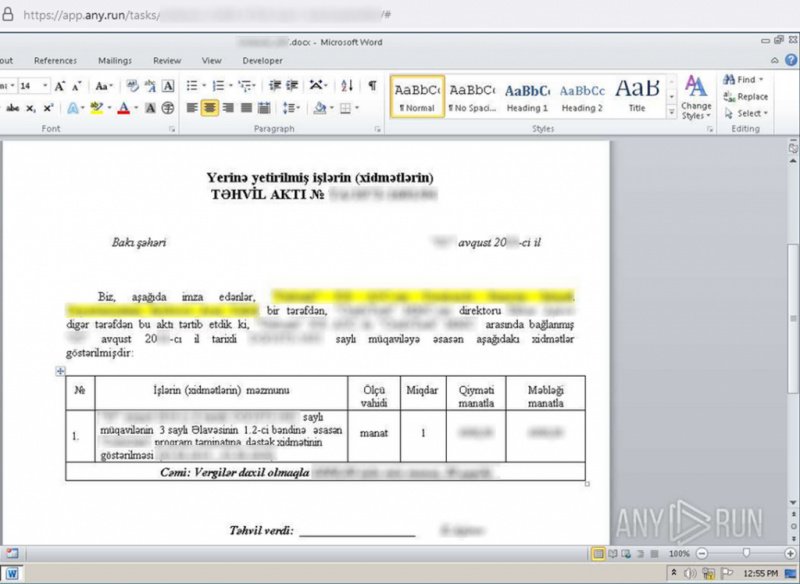Click the Grow Font icon
The height and width of the screenshot is (584, 800).
(x=60, y=86)
